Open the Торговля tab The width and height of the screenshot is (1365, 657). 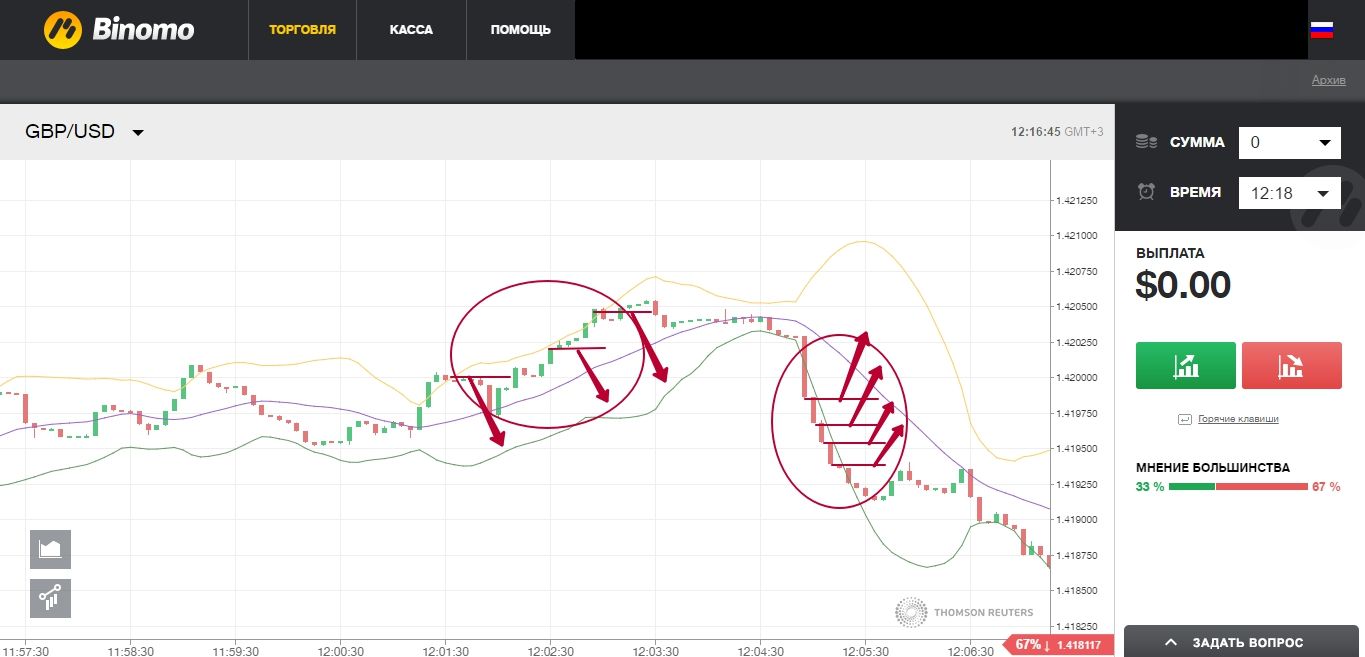point(302,30)
